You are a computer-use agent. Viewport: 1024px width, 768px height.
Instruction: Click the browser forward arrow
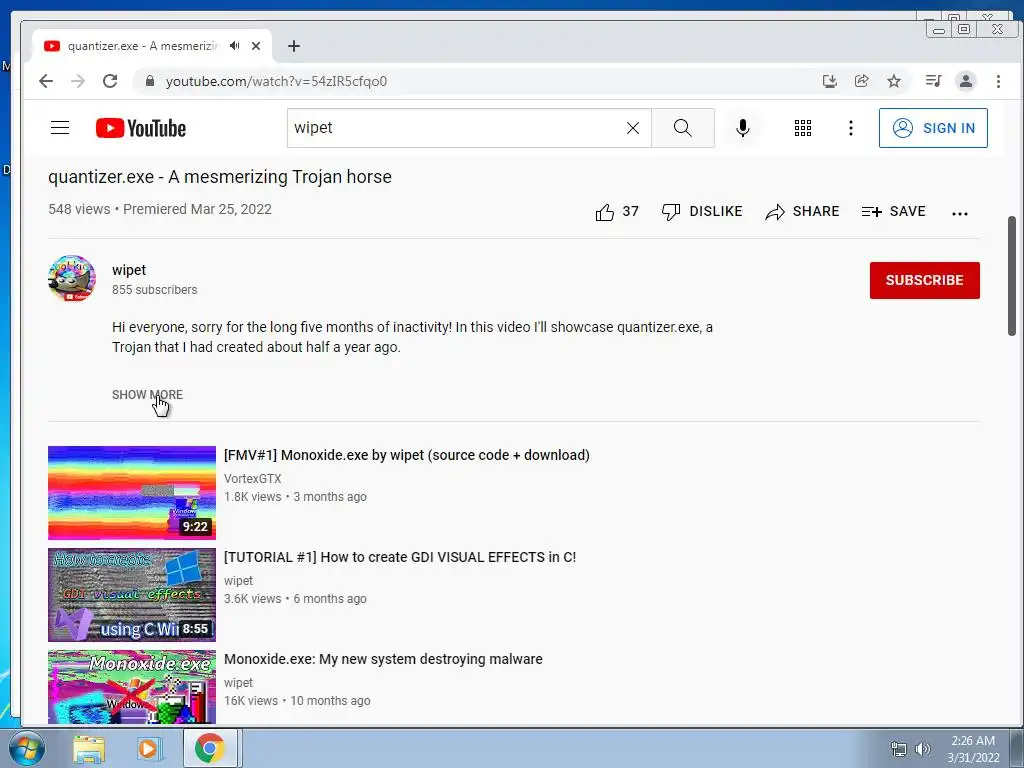[78, 81]
